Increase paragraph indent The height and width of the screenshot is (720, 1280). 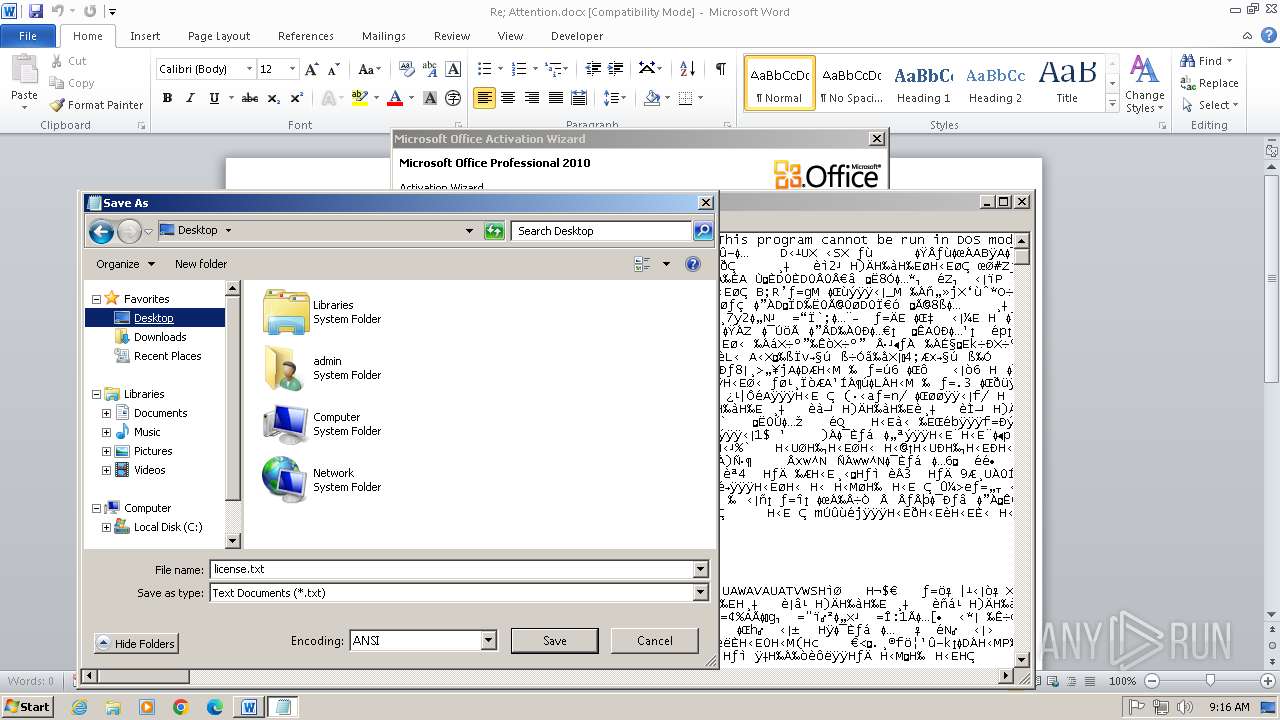(x=616, y=69)
